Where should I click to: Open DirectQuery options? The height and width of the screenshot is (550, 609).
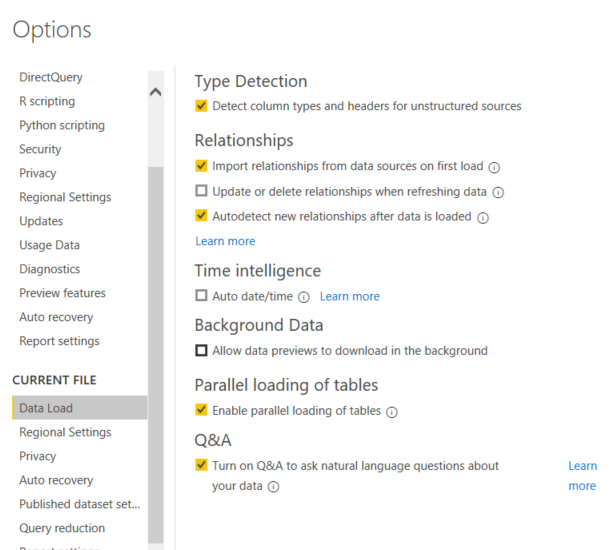pyautogui.click(x=51, y=77)
